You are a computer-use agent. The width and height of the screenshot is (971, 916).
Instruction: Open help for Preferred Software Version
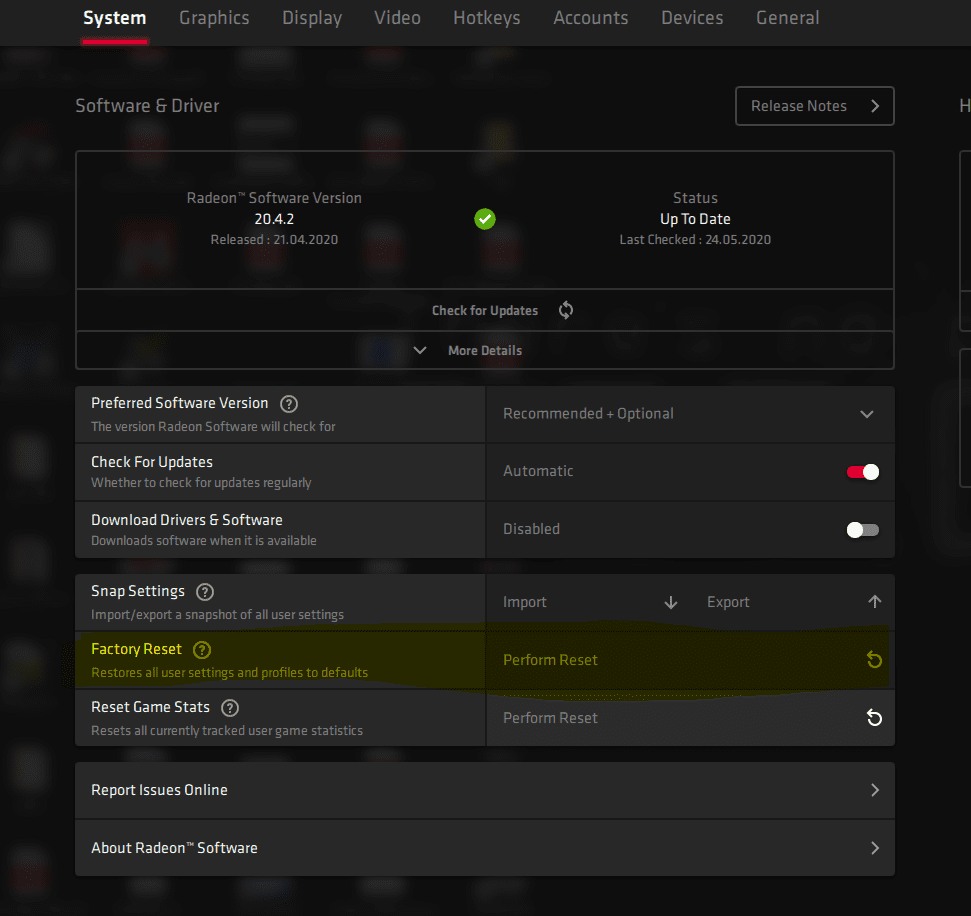pos(289,404)
